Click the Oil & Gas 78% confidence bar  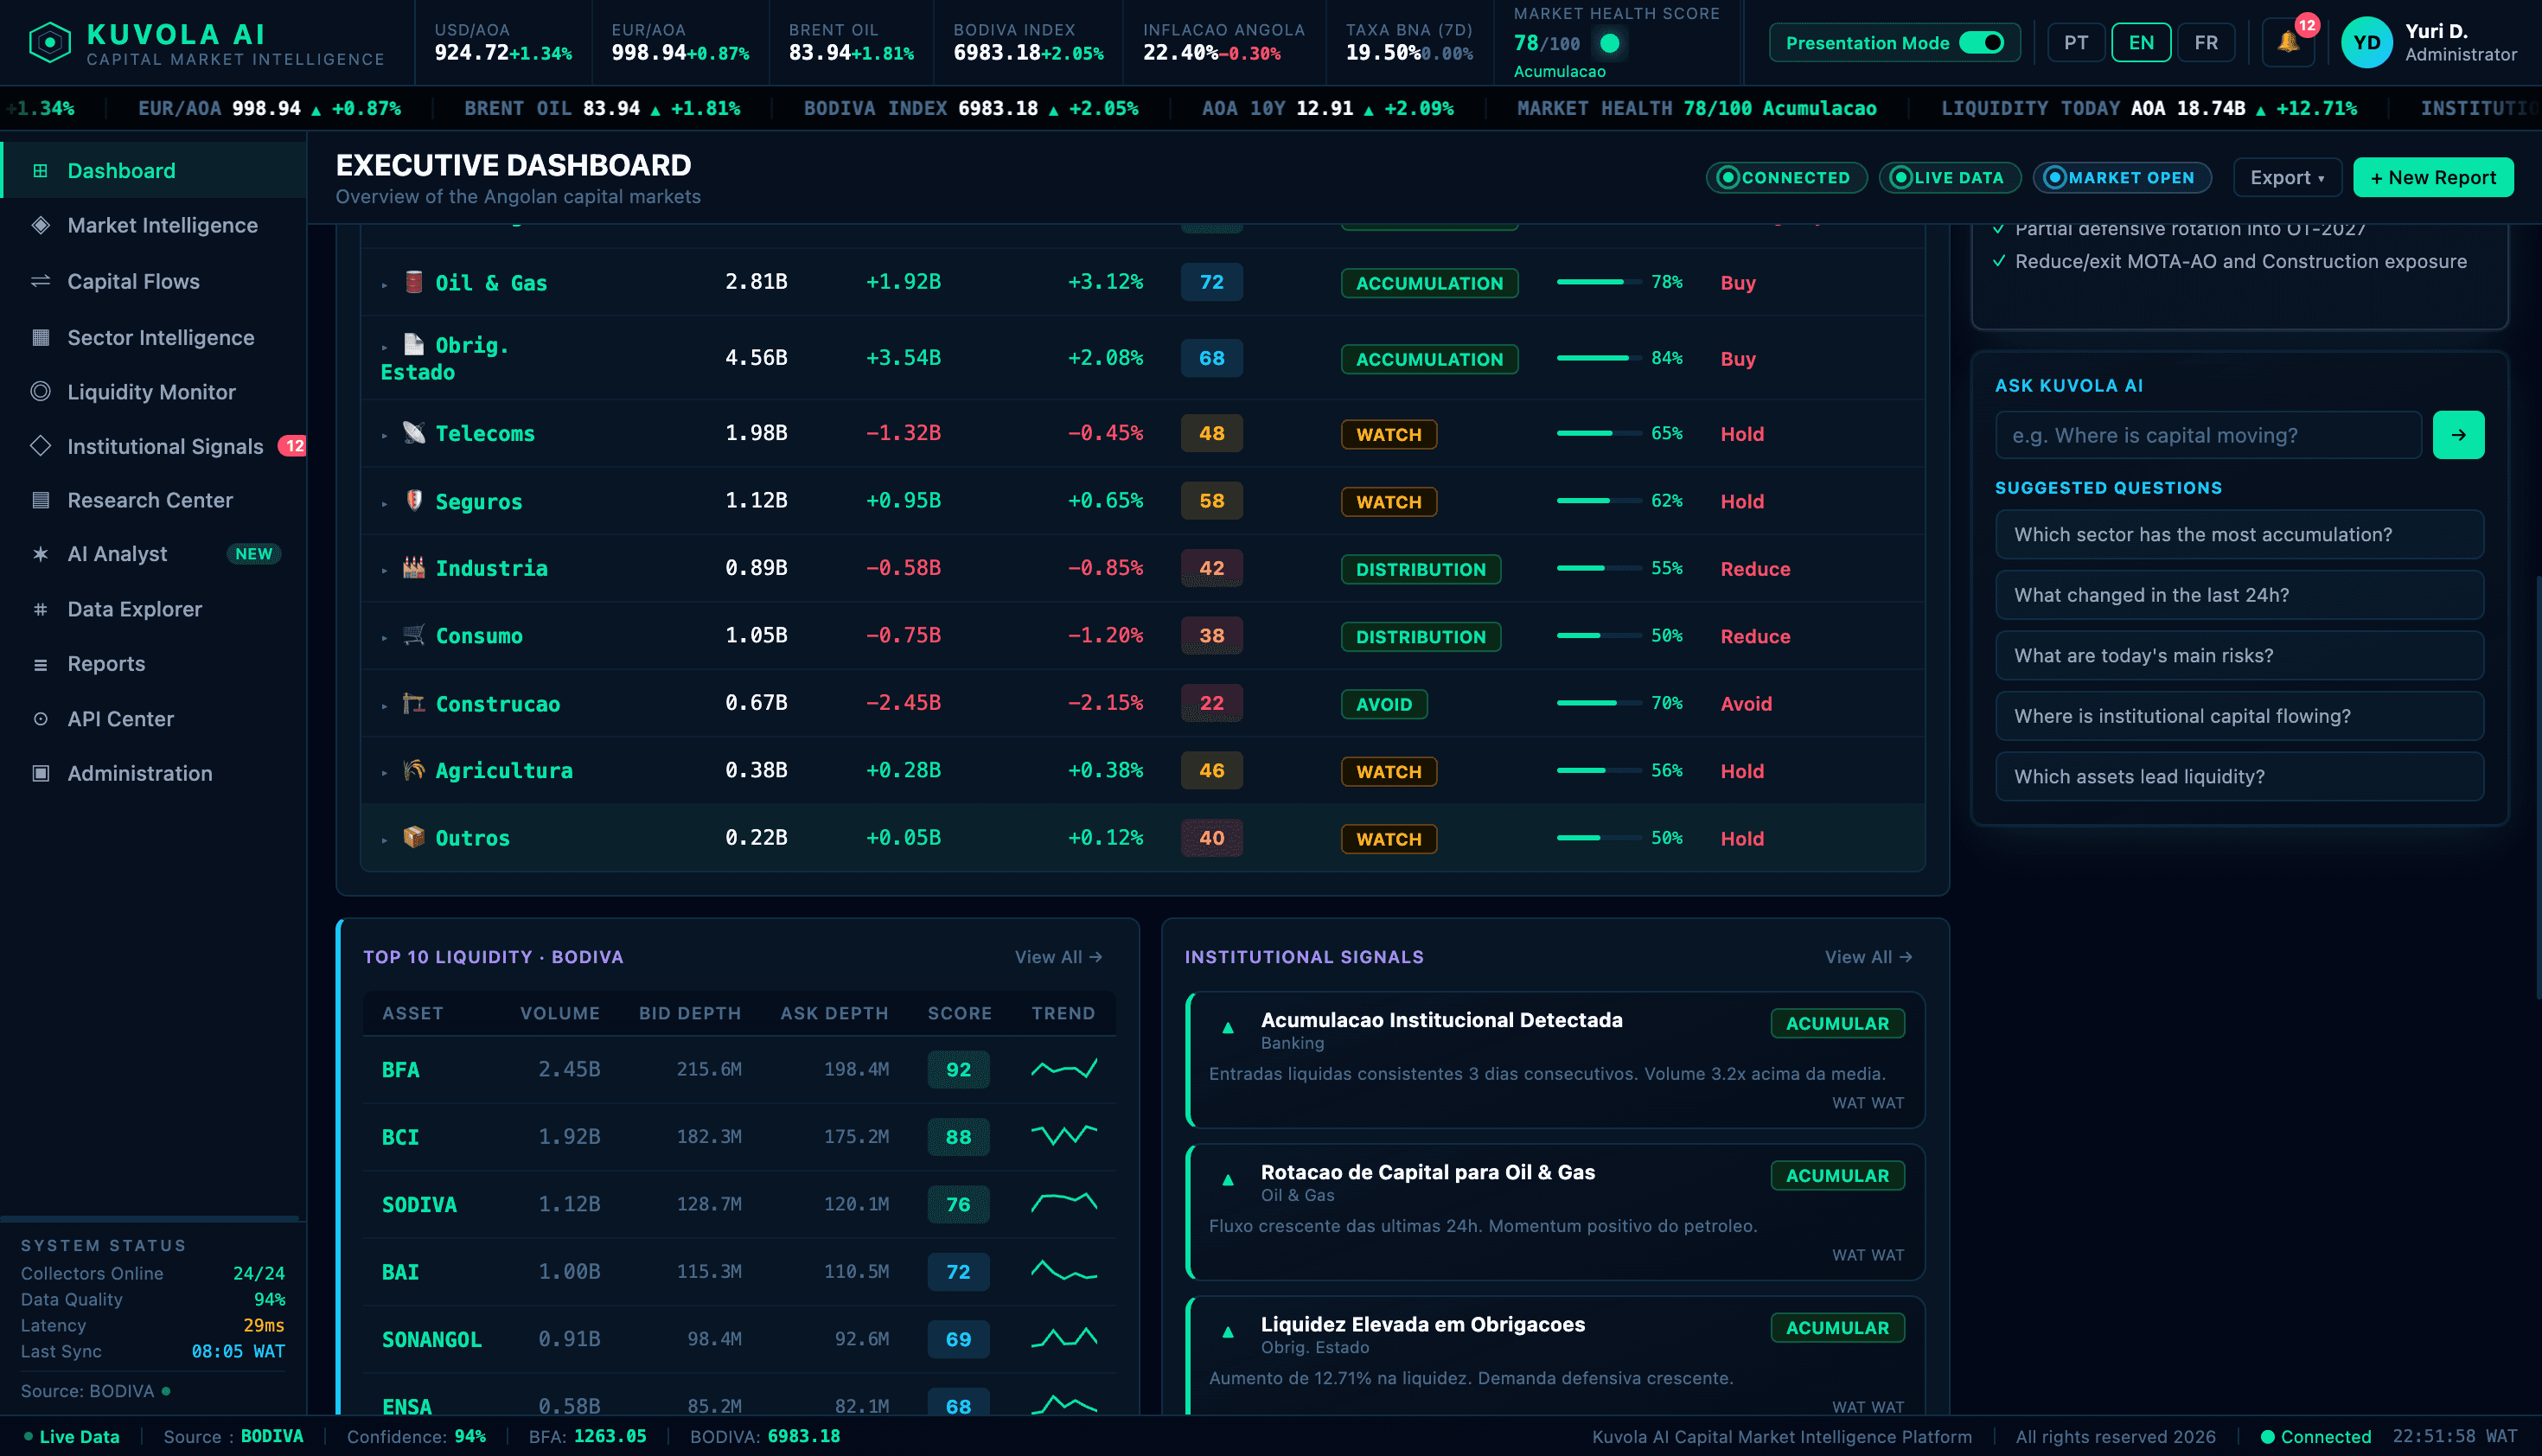[1598, 282]
